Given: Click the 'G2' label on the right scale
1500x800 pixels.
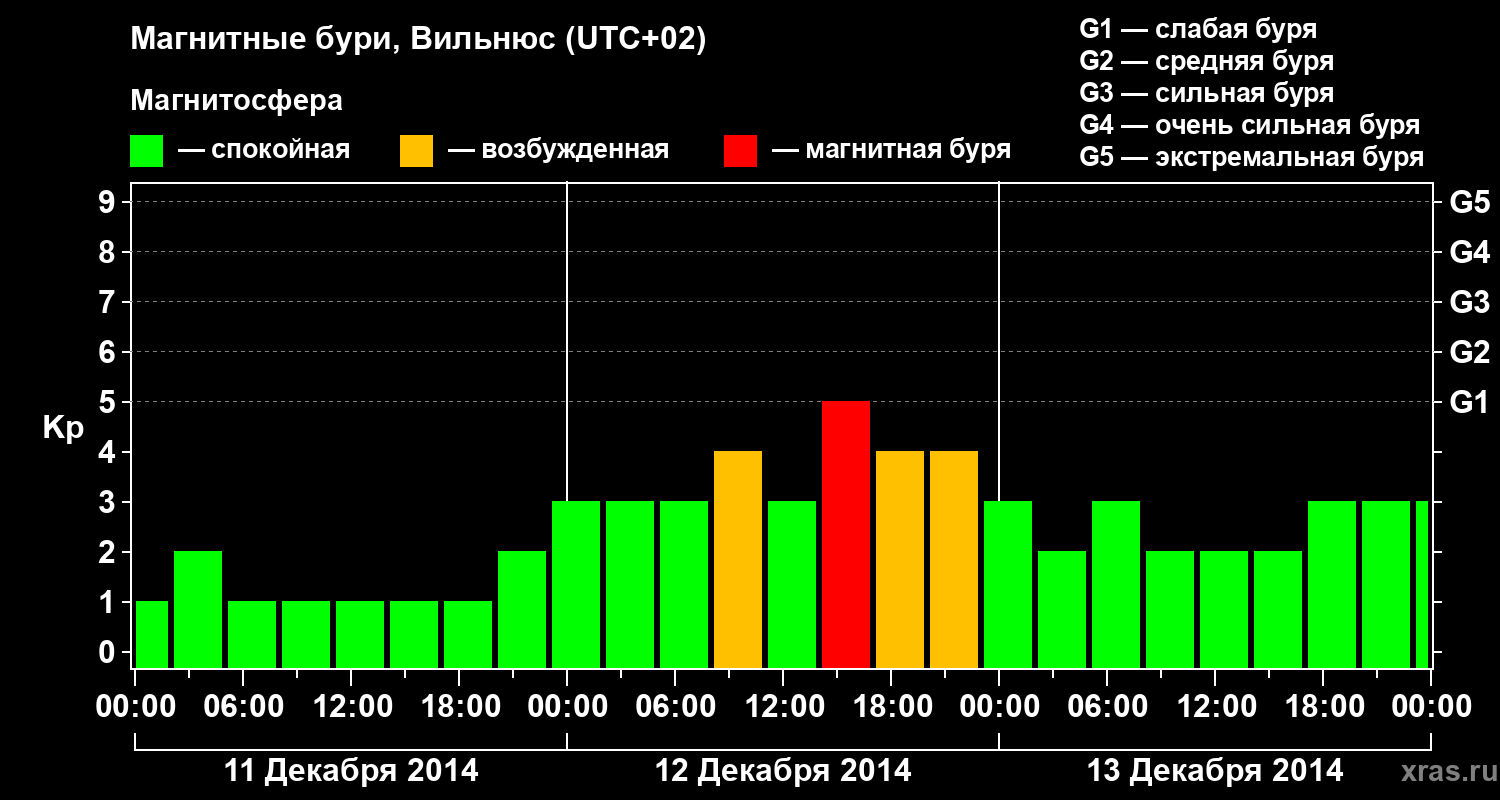Looking at the screenshot, I should (x=1469, y=352).
